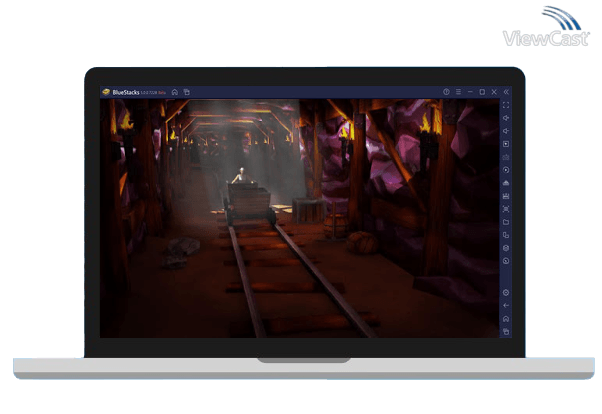Increase volume using upper speaker icon

point(506,118)
